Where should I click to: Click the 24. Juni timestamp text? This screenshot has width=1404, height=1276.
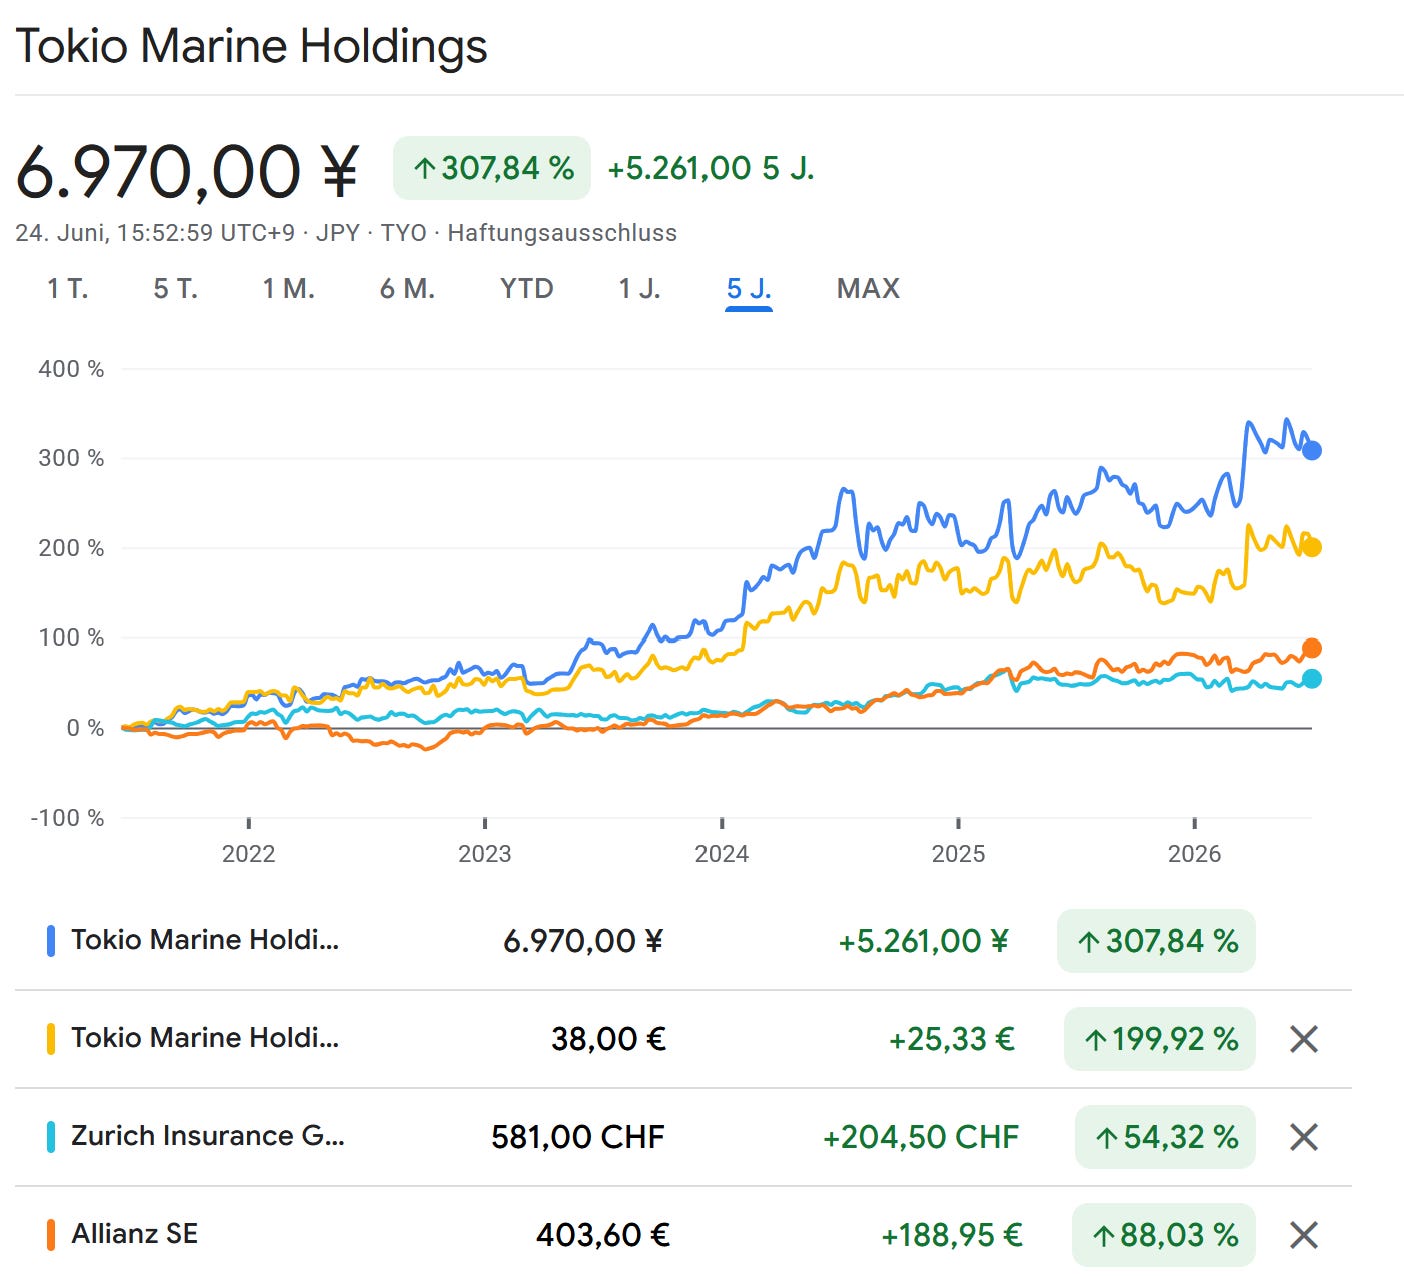[x=155, y=233]
